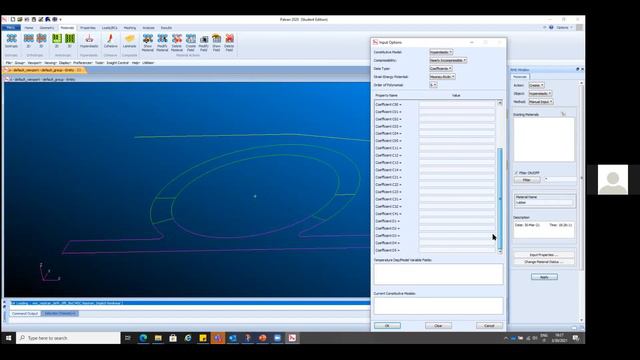Click the Input Properties button

(x=544, y=255)
